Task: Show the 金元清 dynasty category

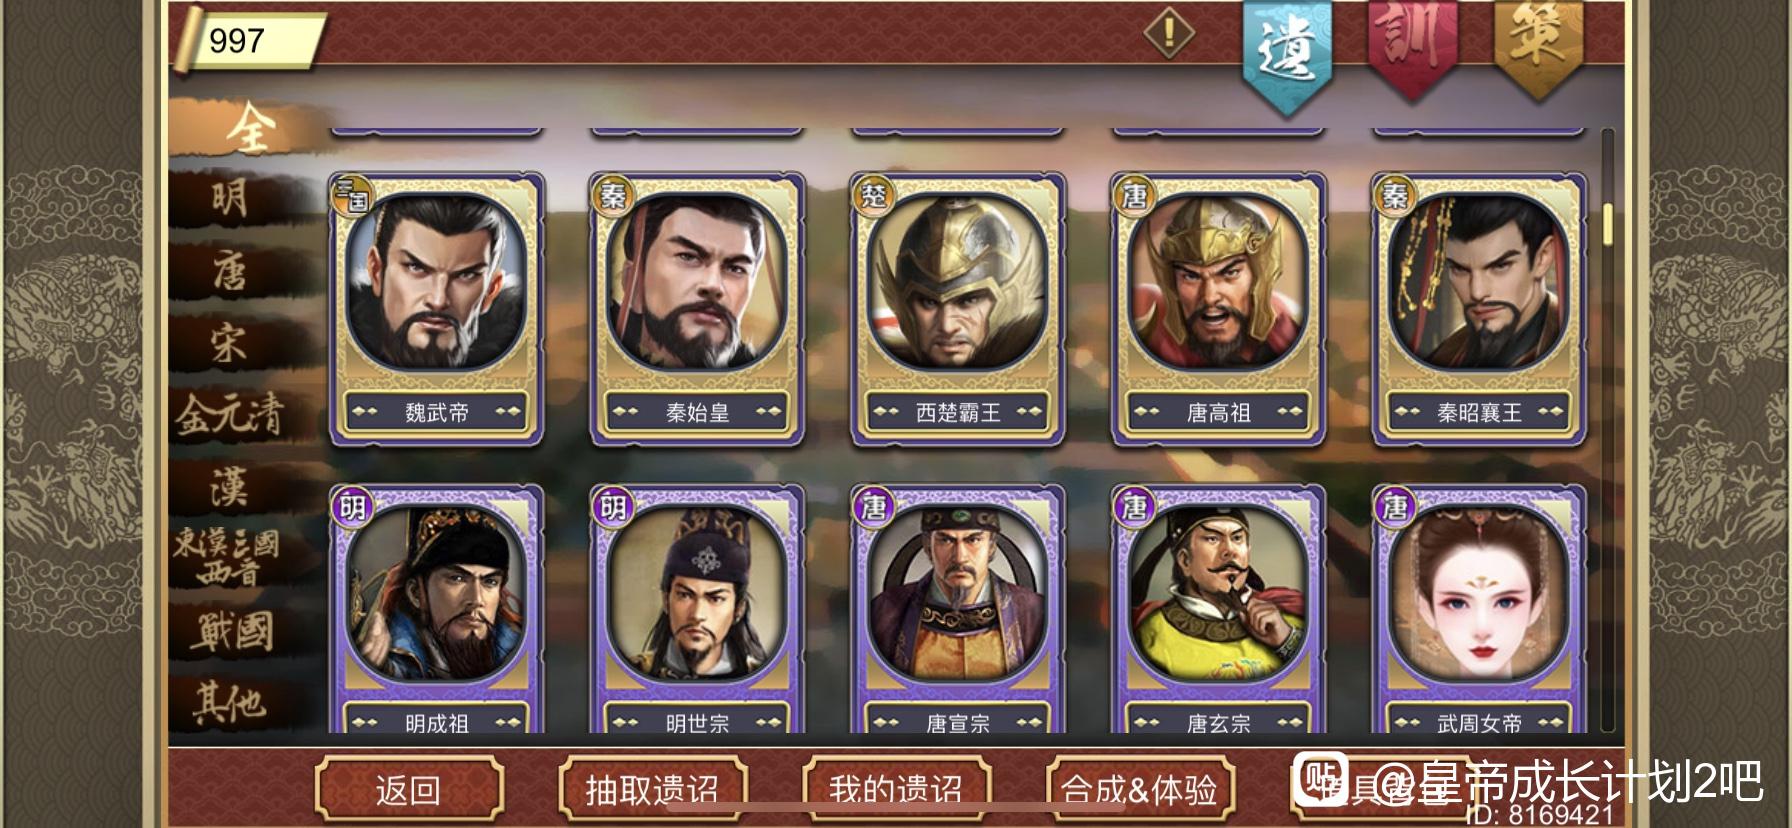Action: 230,414
